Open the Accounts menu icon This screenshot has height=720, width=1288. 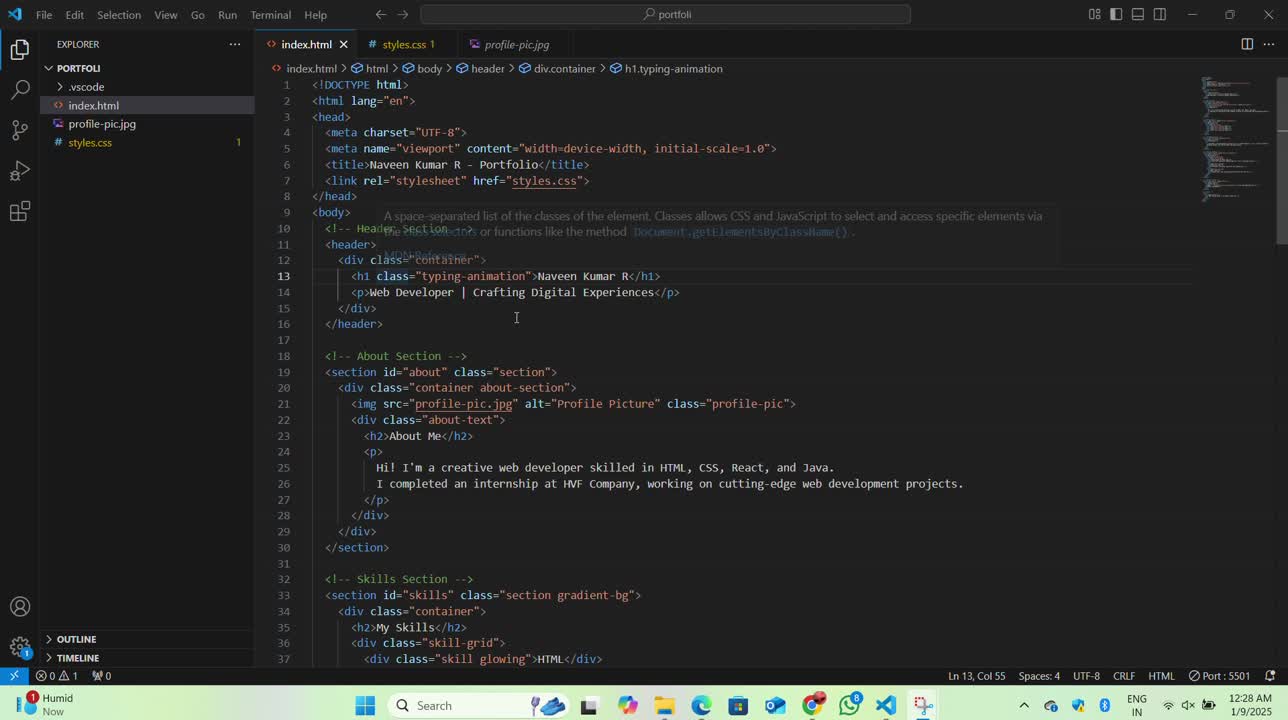[x=20, y=607]
